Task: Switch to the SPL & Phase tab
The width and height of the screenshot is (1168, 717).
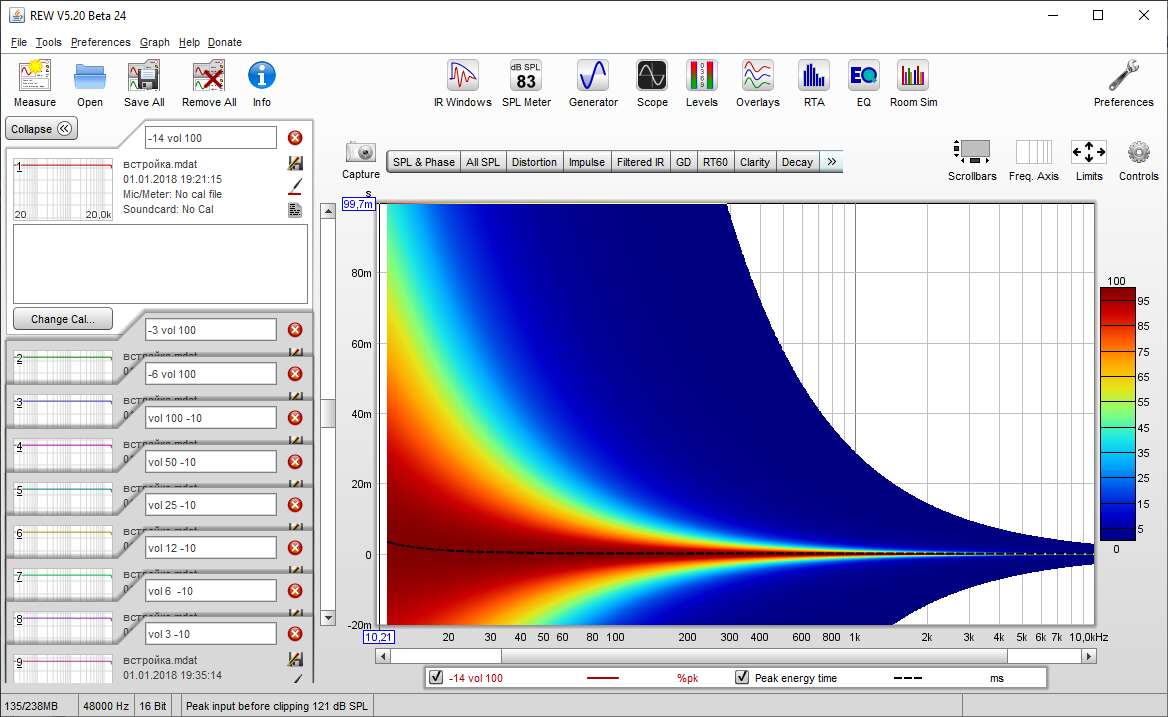Action: coord(423,162)
